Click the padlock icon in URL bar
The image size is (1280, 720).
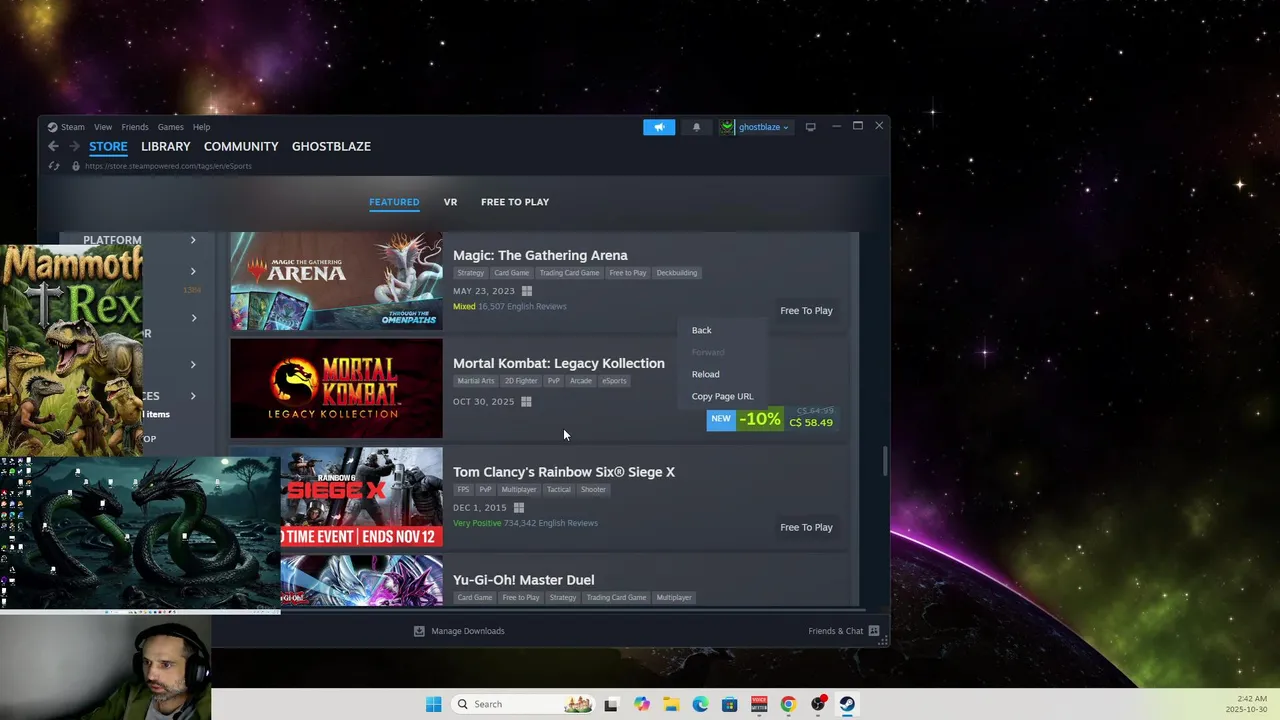point(75,166)
